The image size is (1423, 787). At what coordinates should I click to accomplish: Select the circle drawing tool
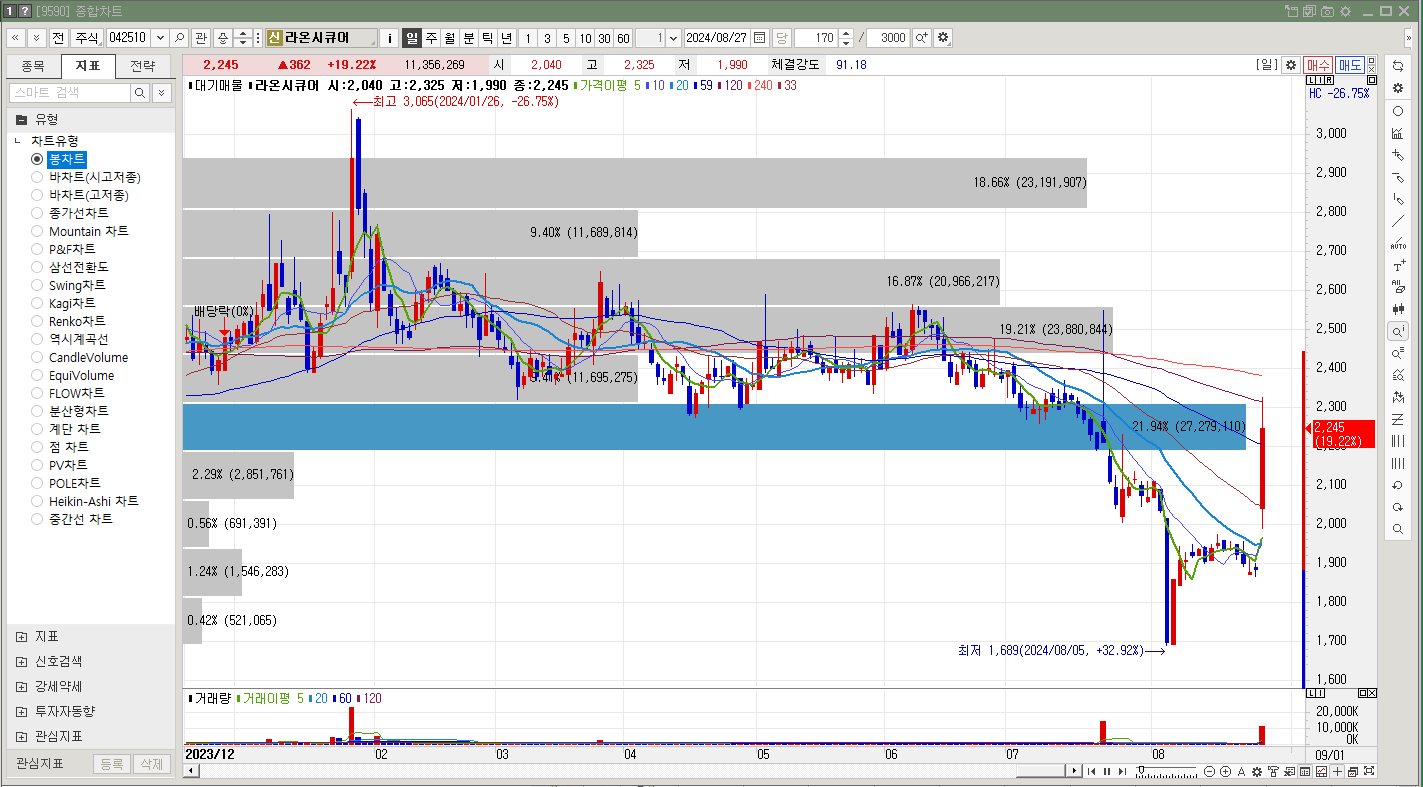1398,111
